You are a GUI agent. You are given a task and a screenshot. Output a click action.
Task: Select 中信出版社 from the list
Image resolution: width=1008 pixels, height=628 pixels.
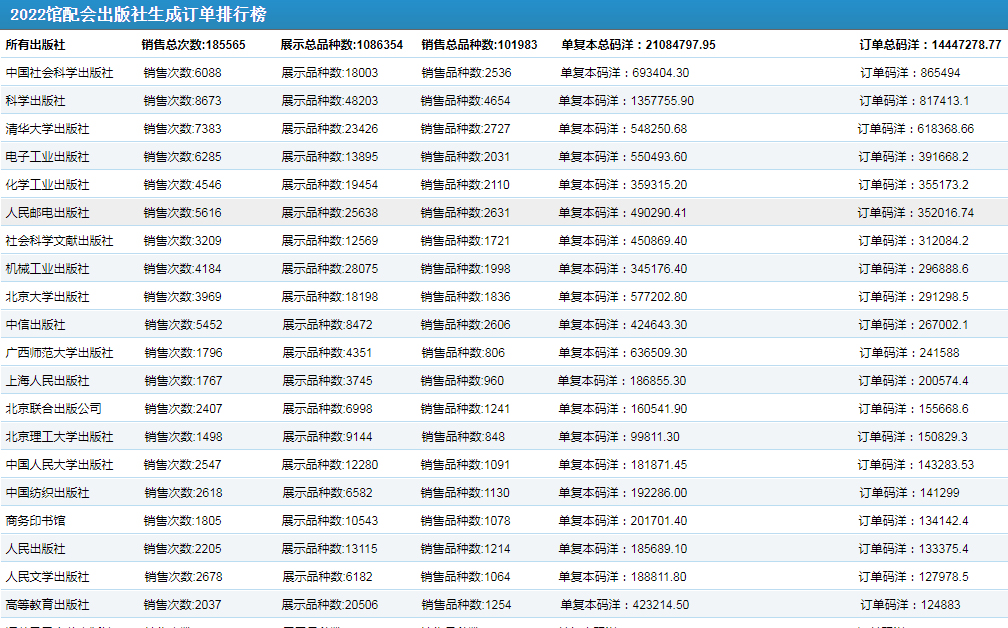pyautogui.click(x=35, y=325)
